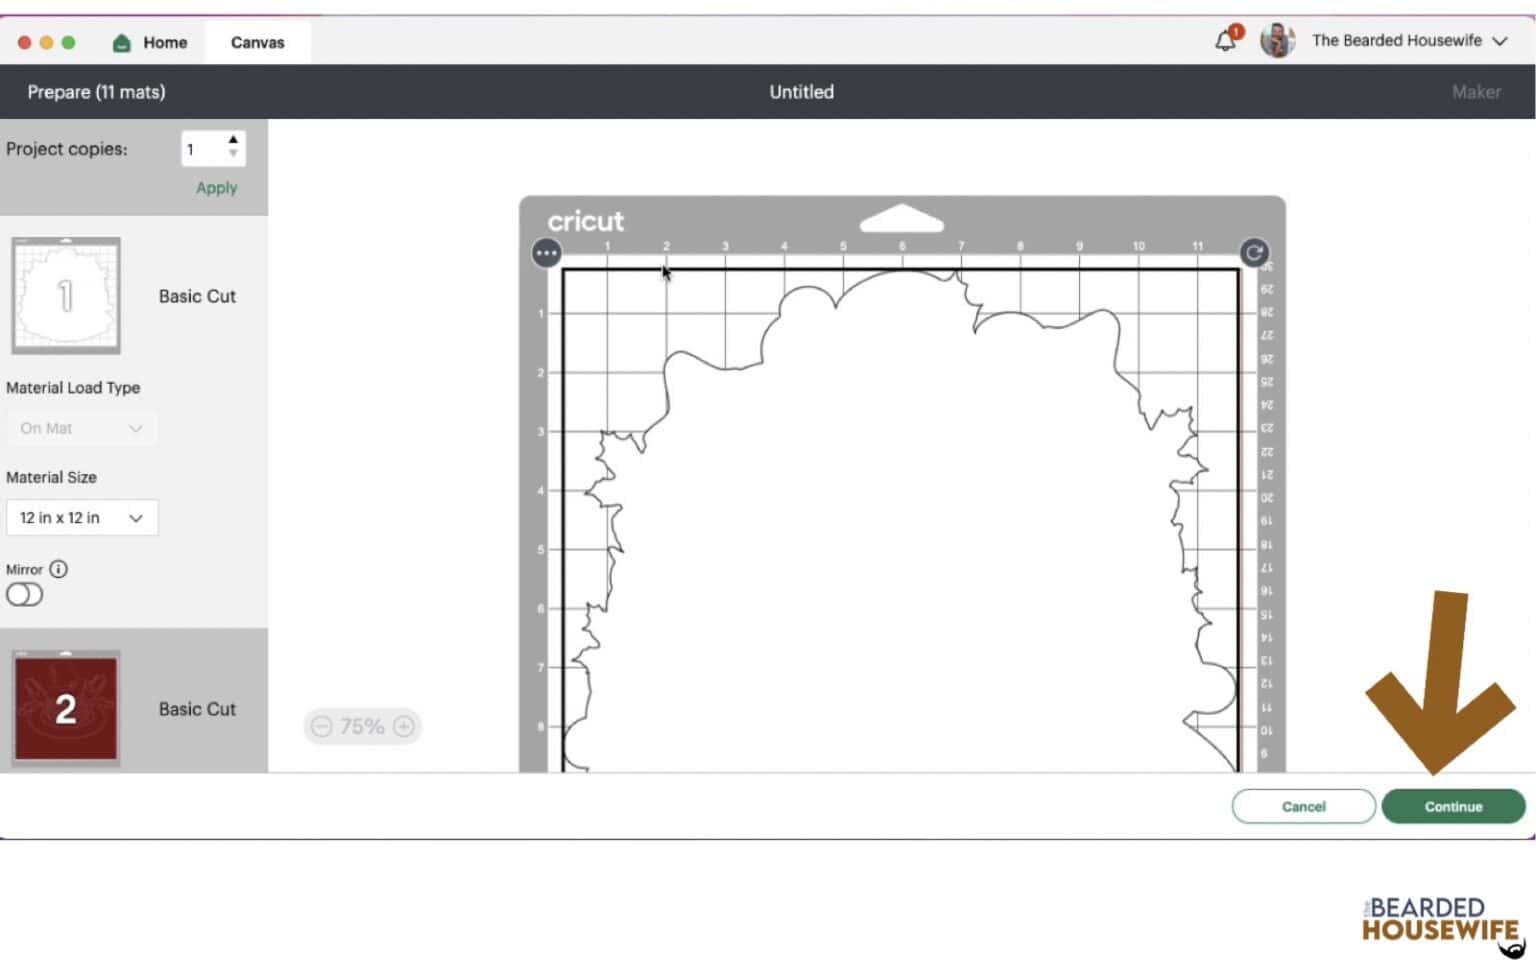Open the Material Size dropdown
Viewport: 1536px width, 976px height.
tap(82, 518)
